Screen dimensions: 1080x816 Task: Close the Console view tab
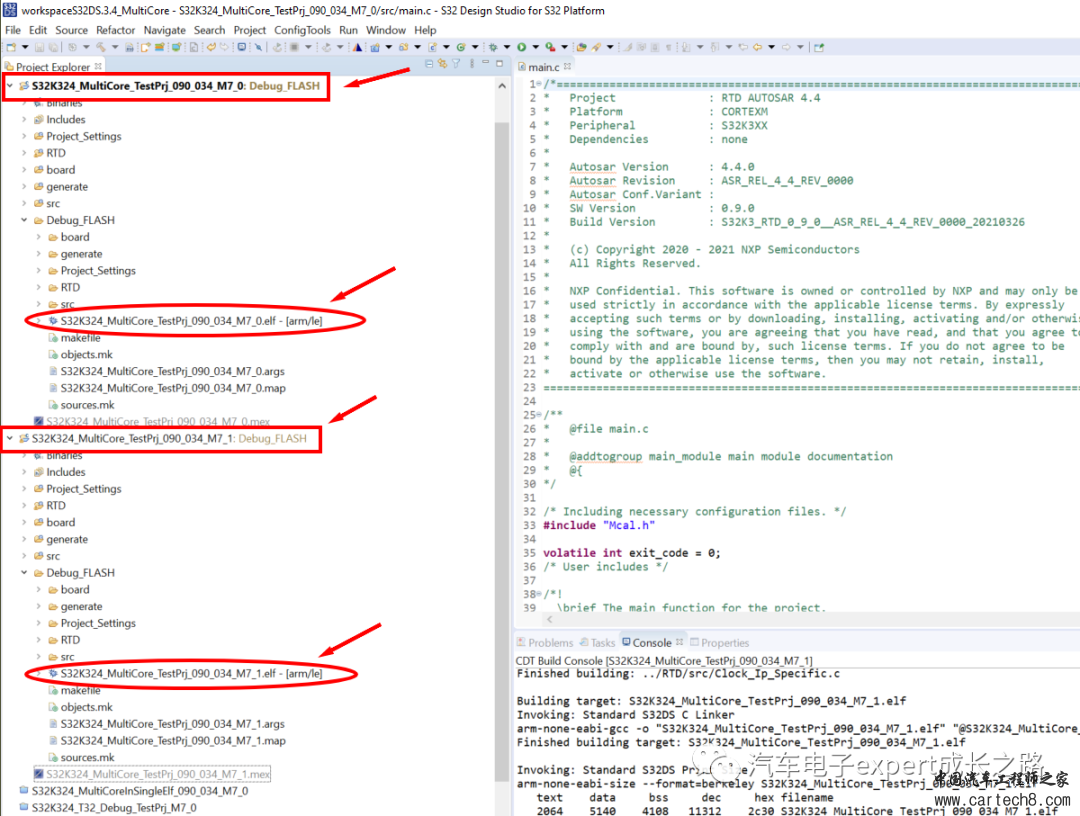click(x=680, y=642)
